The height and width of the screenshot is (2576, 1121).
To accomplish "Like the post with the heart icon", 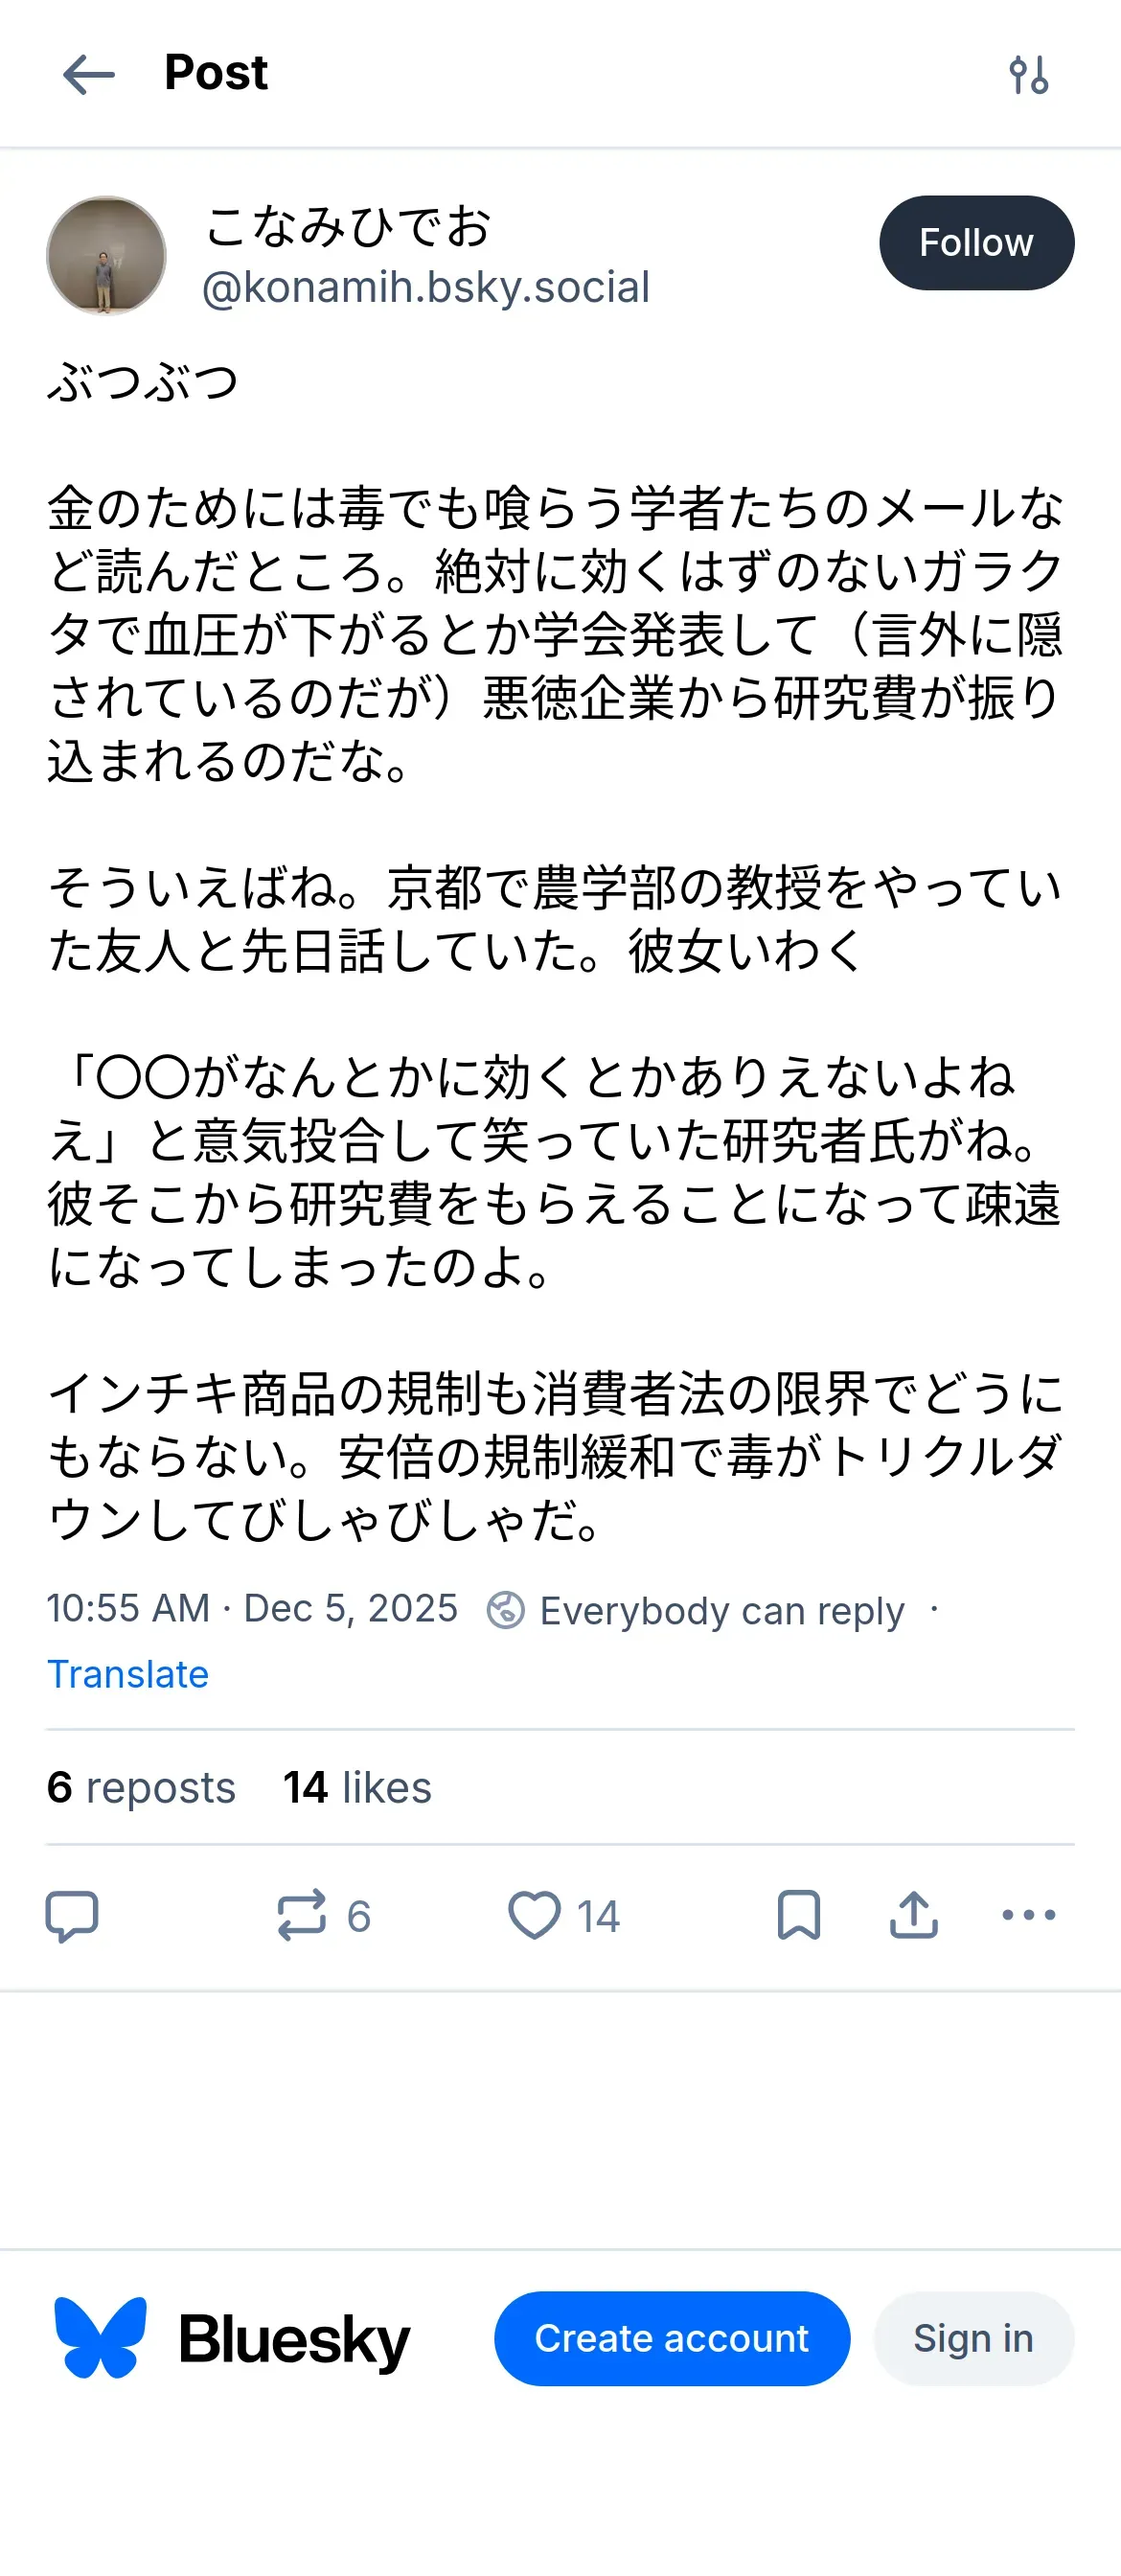I will (535, 1915).
